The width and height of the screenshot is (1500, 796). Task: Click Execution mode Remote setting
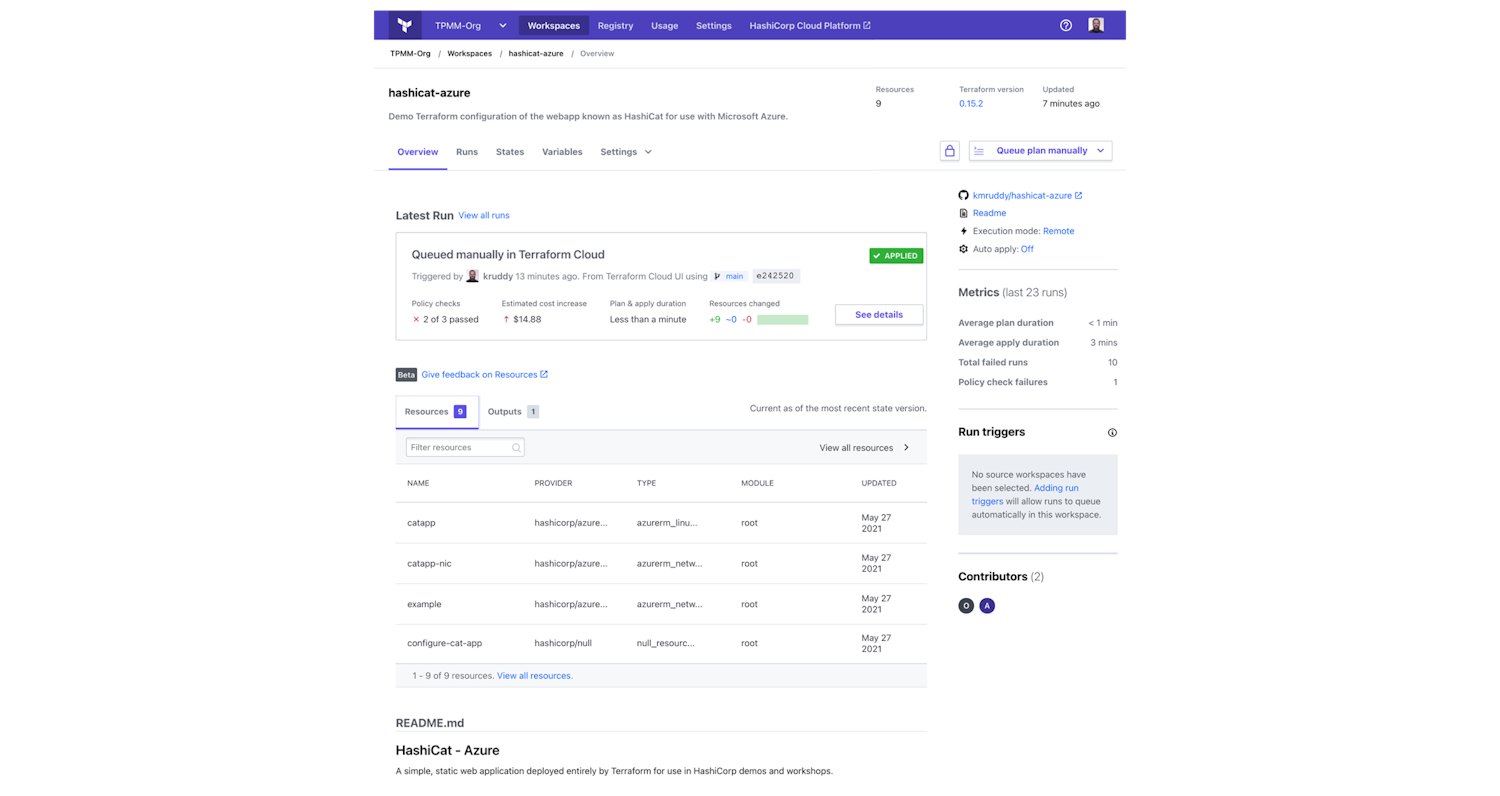tap(1058, 230)
